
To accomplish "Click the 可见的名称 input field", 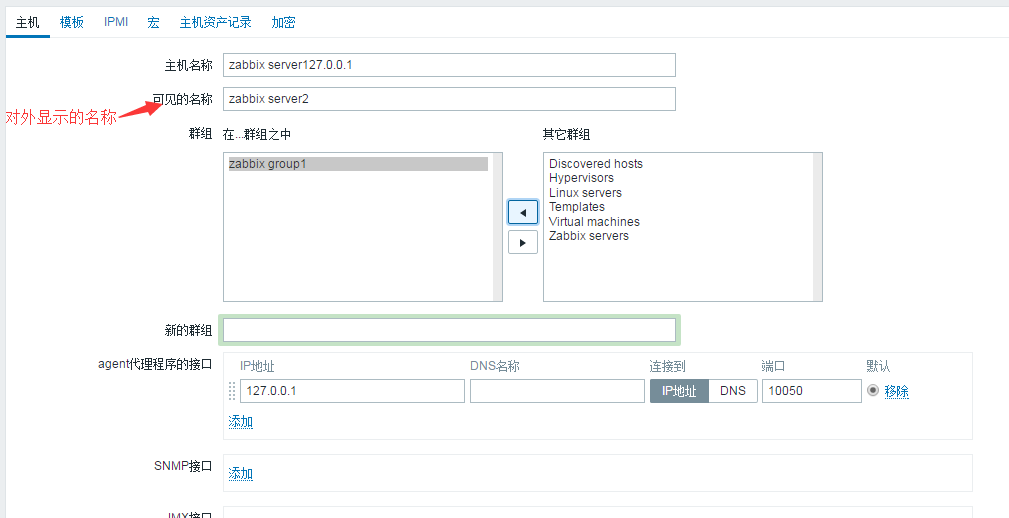I will point(449,99).
